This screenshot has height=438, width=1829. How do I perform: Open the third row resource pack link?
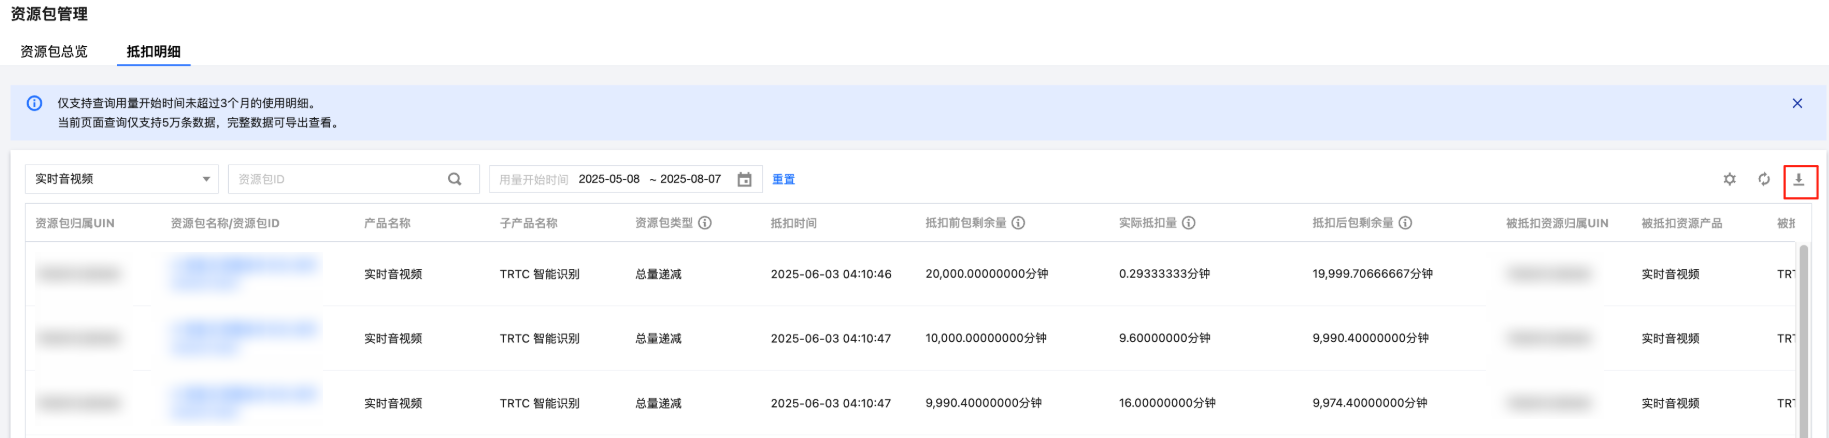(245, 396)
